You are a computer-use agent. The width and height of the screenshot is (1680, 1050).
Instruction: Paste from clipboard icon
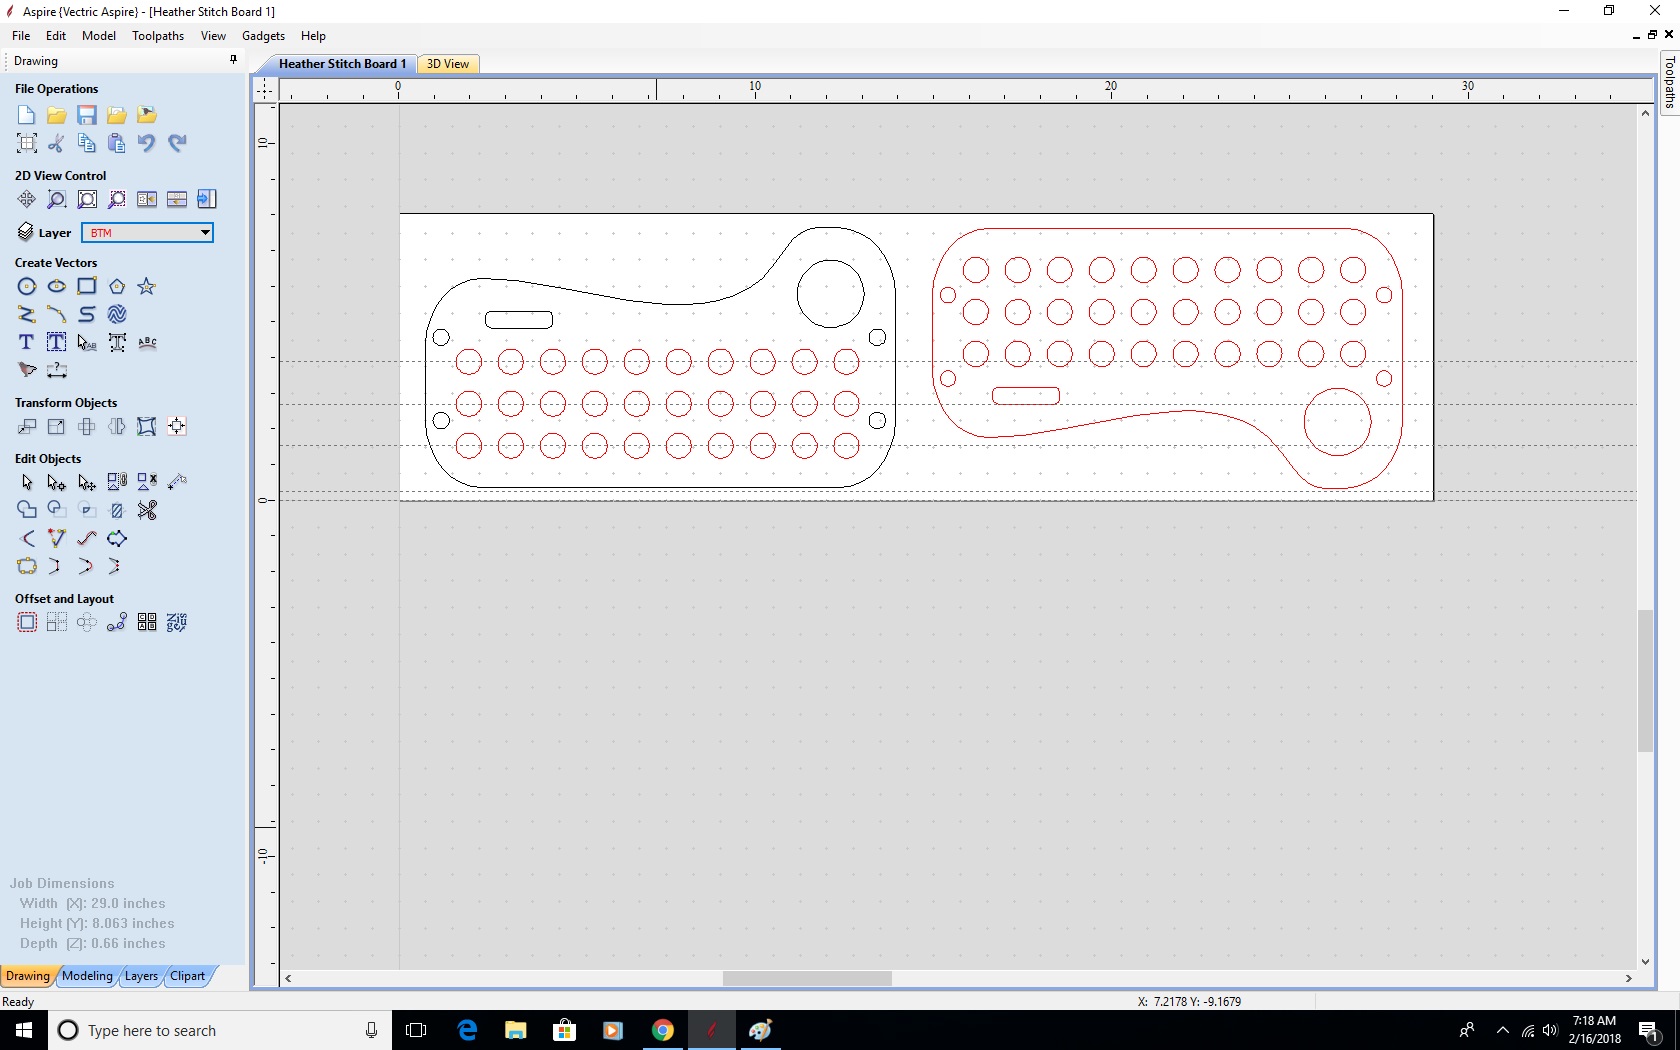[x=117, y=143]
